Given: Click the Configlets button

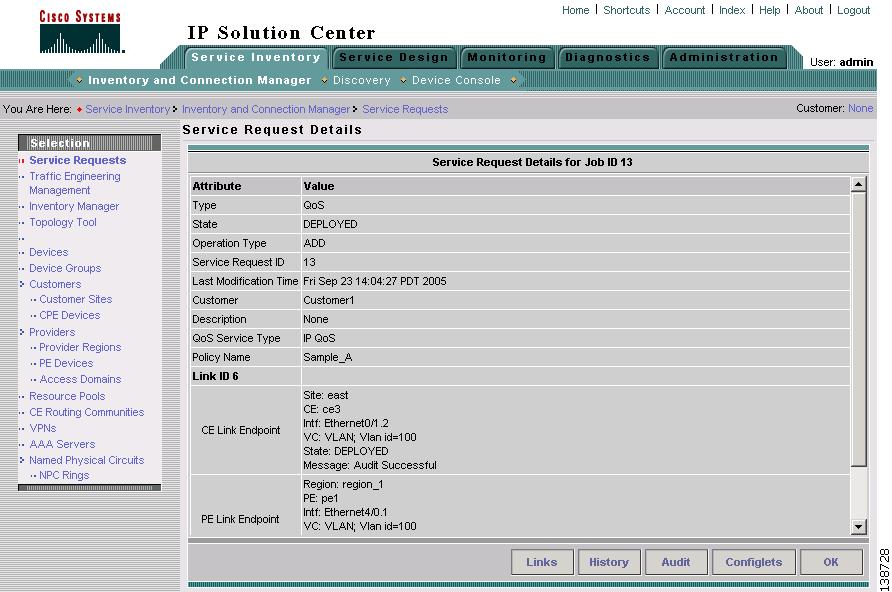Looking at the screenshot, I should pos(753,562).
